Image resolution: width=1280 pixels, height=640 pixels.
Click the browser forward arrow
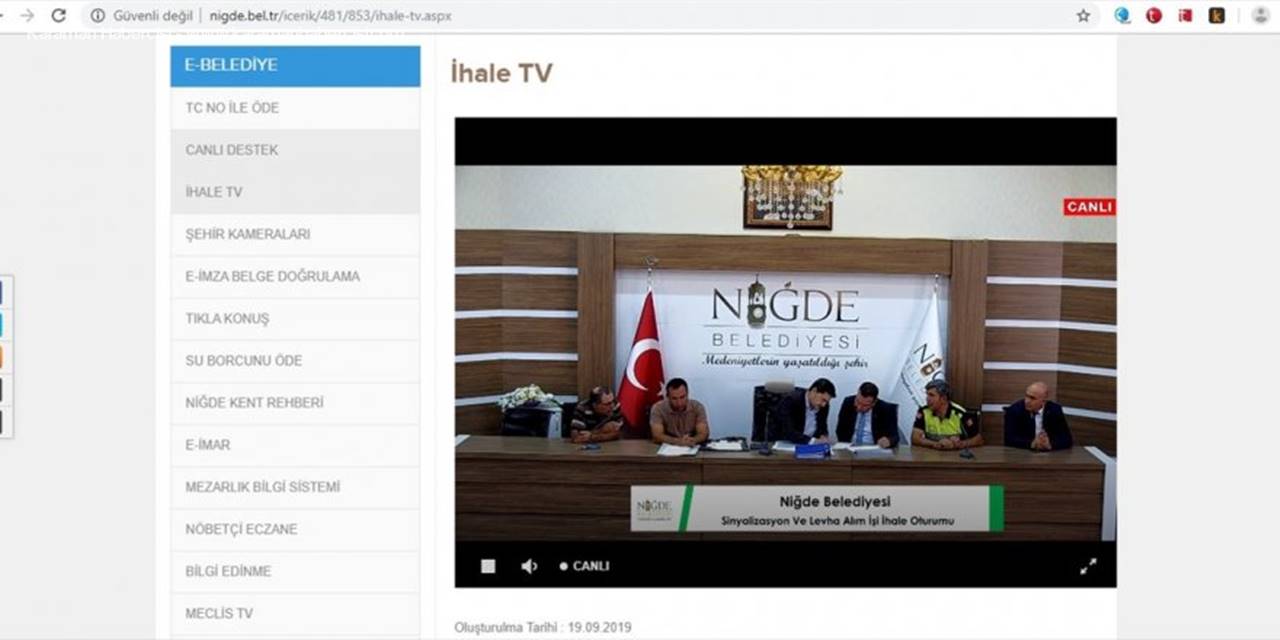(27, 16)
